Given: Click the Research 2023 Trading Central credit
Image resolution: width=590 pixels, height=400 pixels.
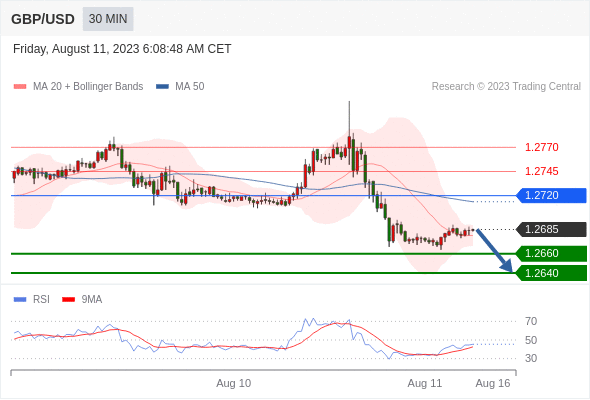Looking at the screenshot, I should tap(506, 87).
